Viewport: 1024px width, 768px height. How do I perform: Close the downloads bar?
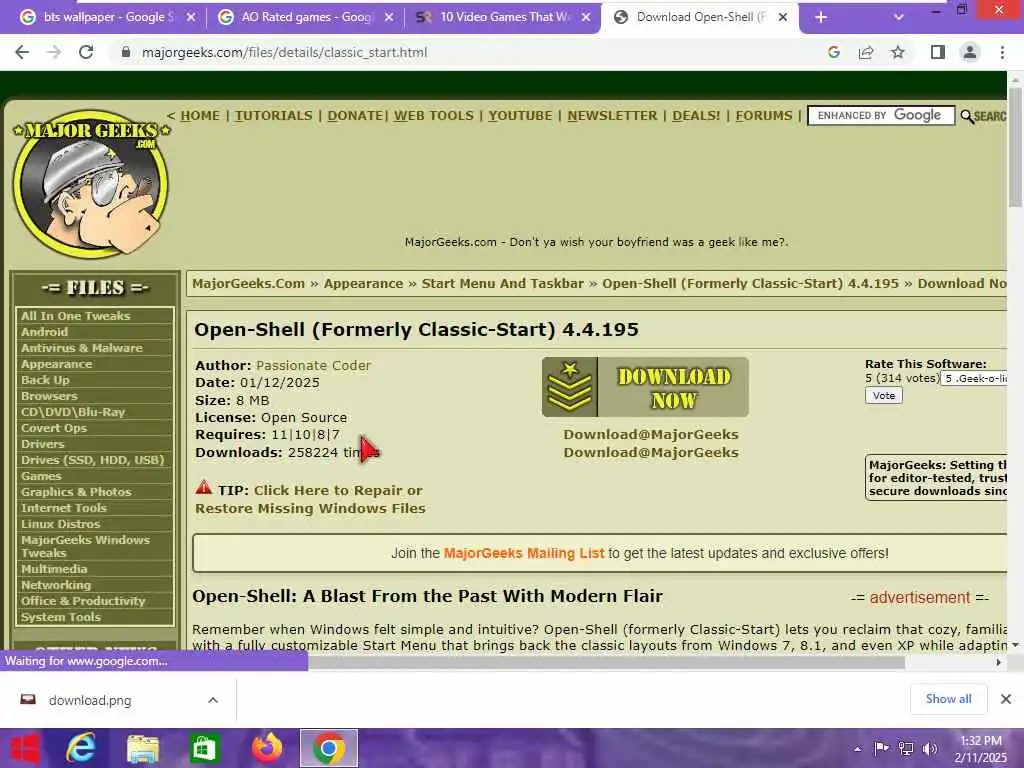click(1006, 699)
